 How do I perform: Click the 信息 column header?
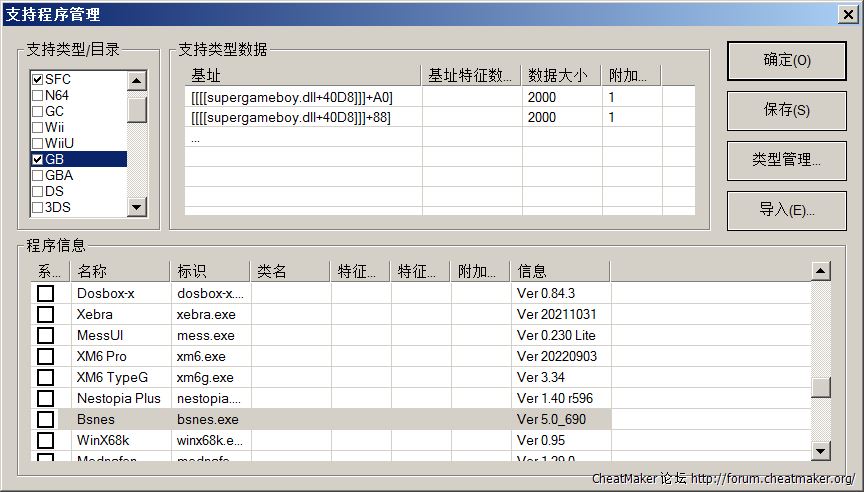point(560,271)
